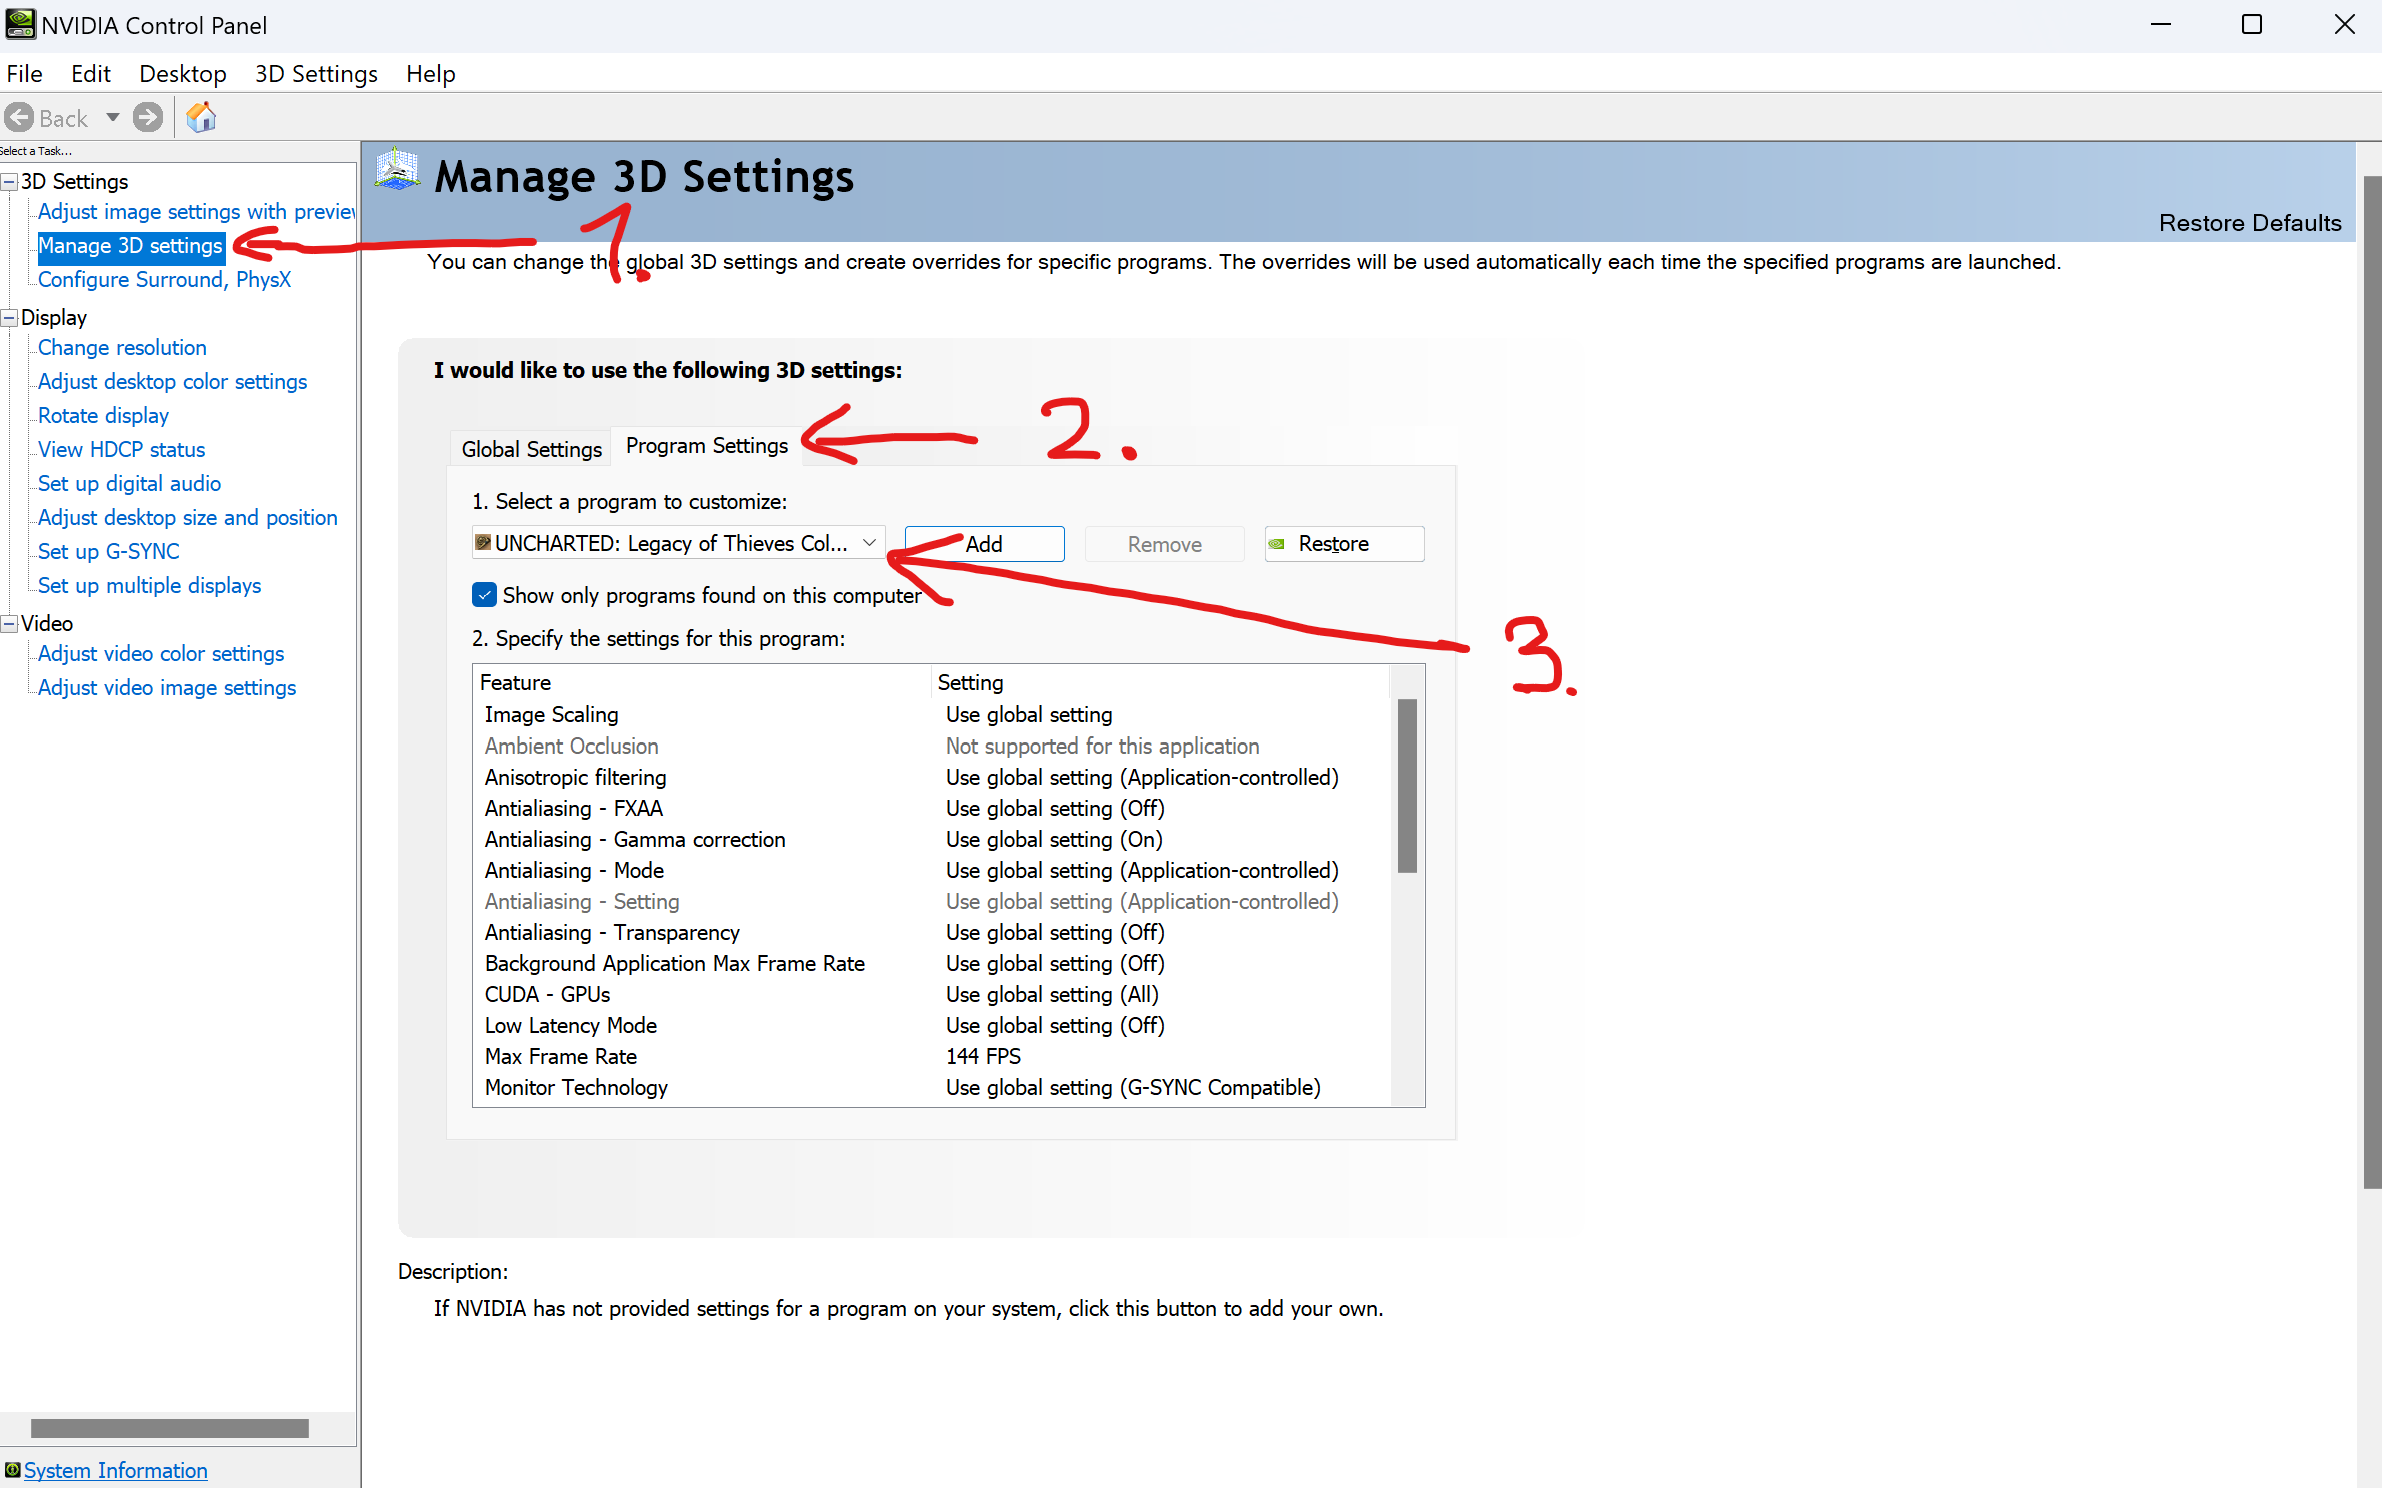Open the program selection dropdown
2382x1488 pixels.
point(869,543)
